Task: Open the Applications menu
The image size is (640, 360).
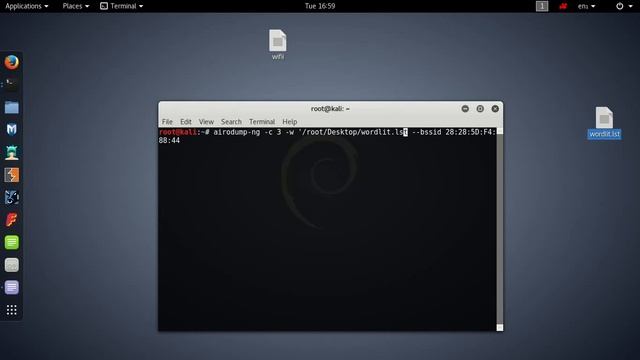Action: (x=27, y=6)
